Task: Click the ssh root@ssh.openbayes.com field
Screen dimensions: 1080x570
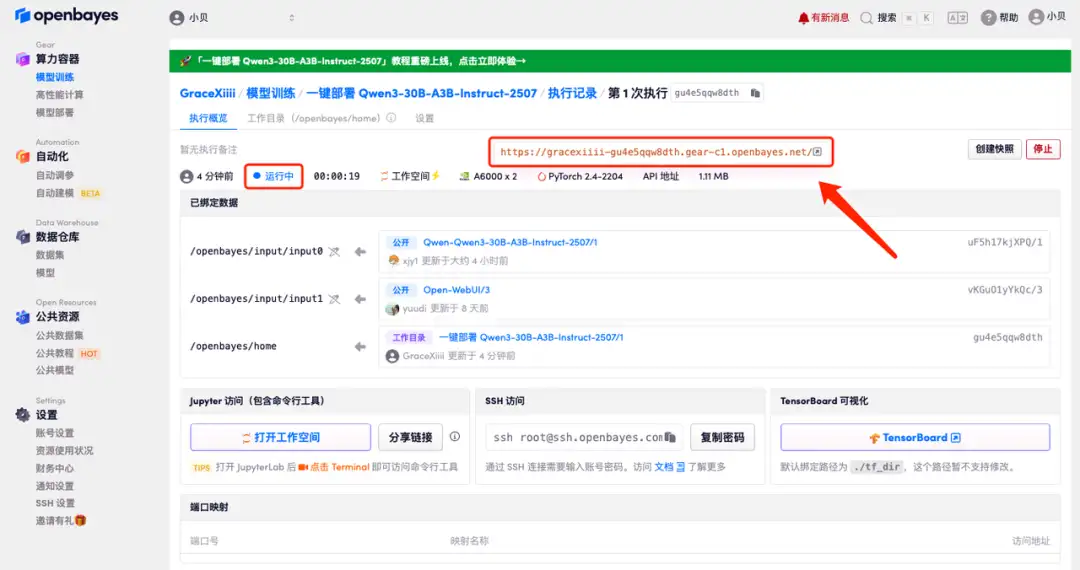Action: pos(584,437)
